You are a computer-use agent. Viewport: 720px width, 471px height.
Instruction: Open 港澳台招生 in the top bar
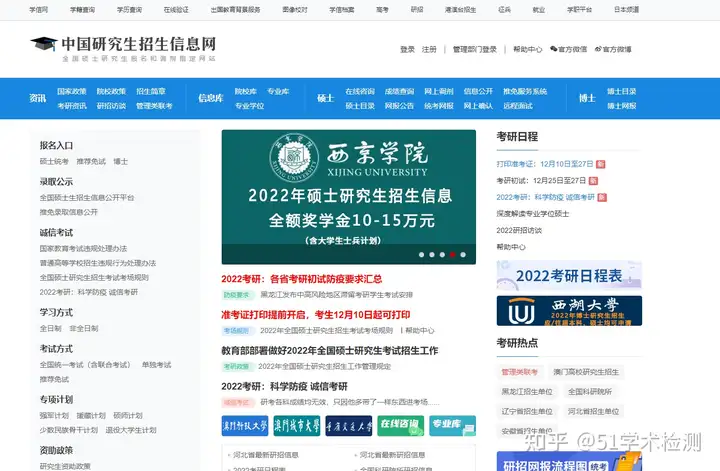pos(460,9)
